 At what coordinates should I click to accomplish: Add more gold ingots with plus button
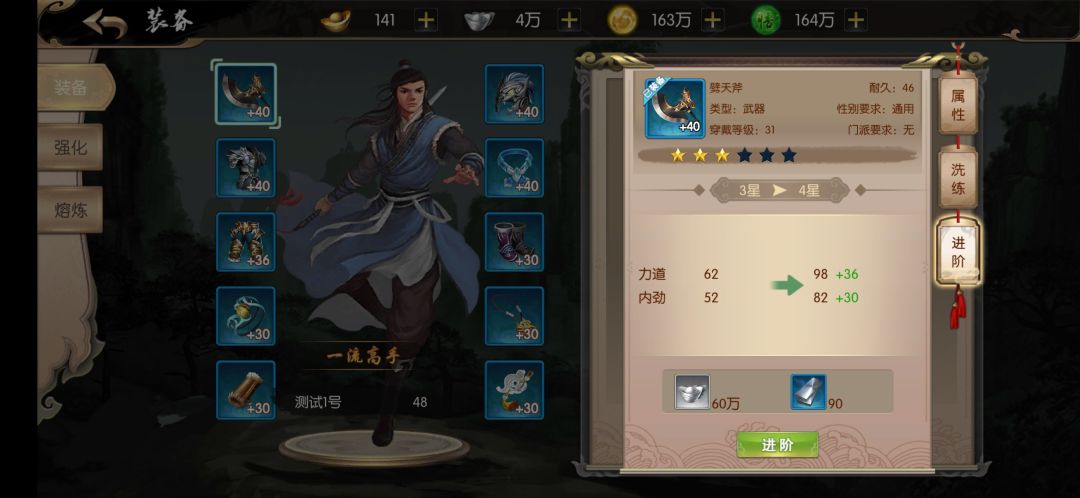tap(426, 21)
